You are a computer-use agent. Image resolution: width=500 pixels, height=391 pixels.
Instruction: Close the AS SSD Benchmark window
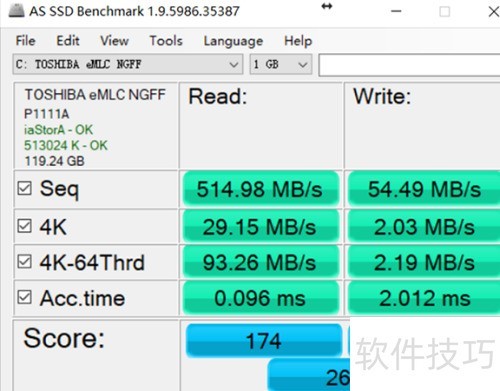(493, 12)
